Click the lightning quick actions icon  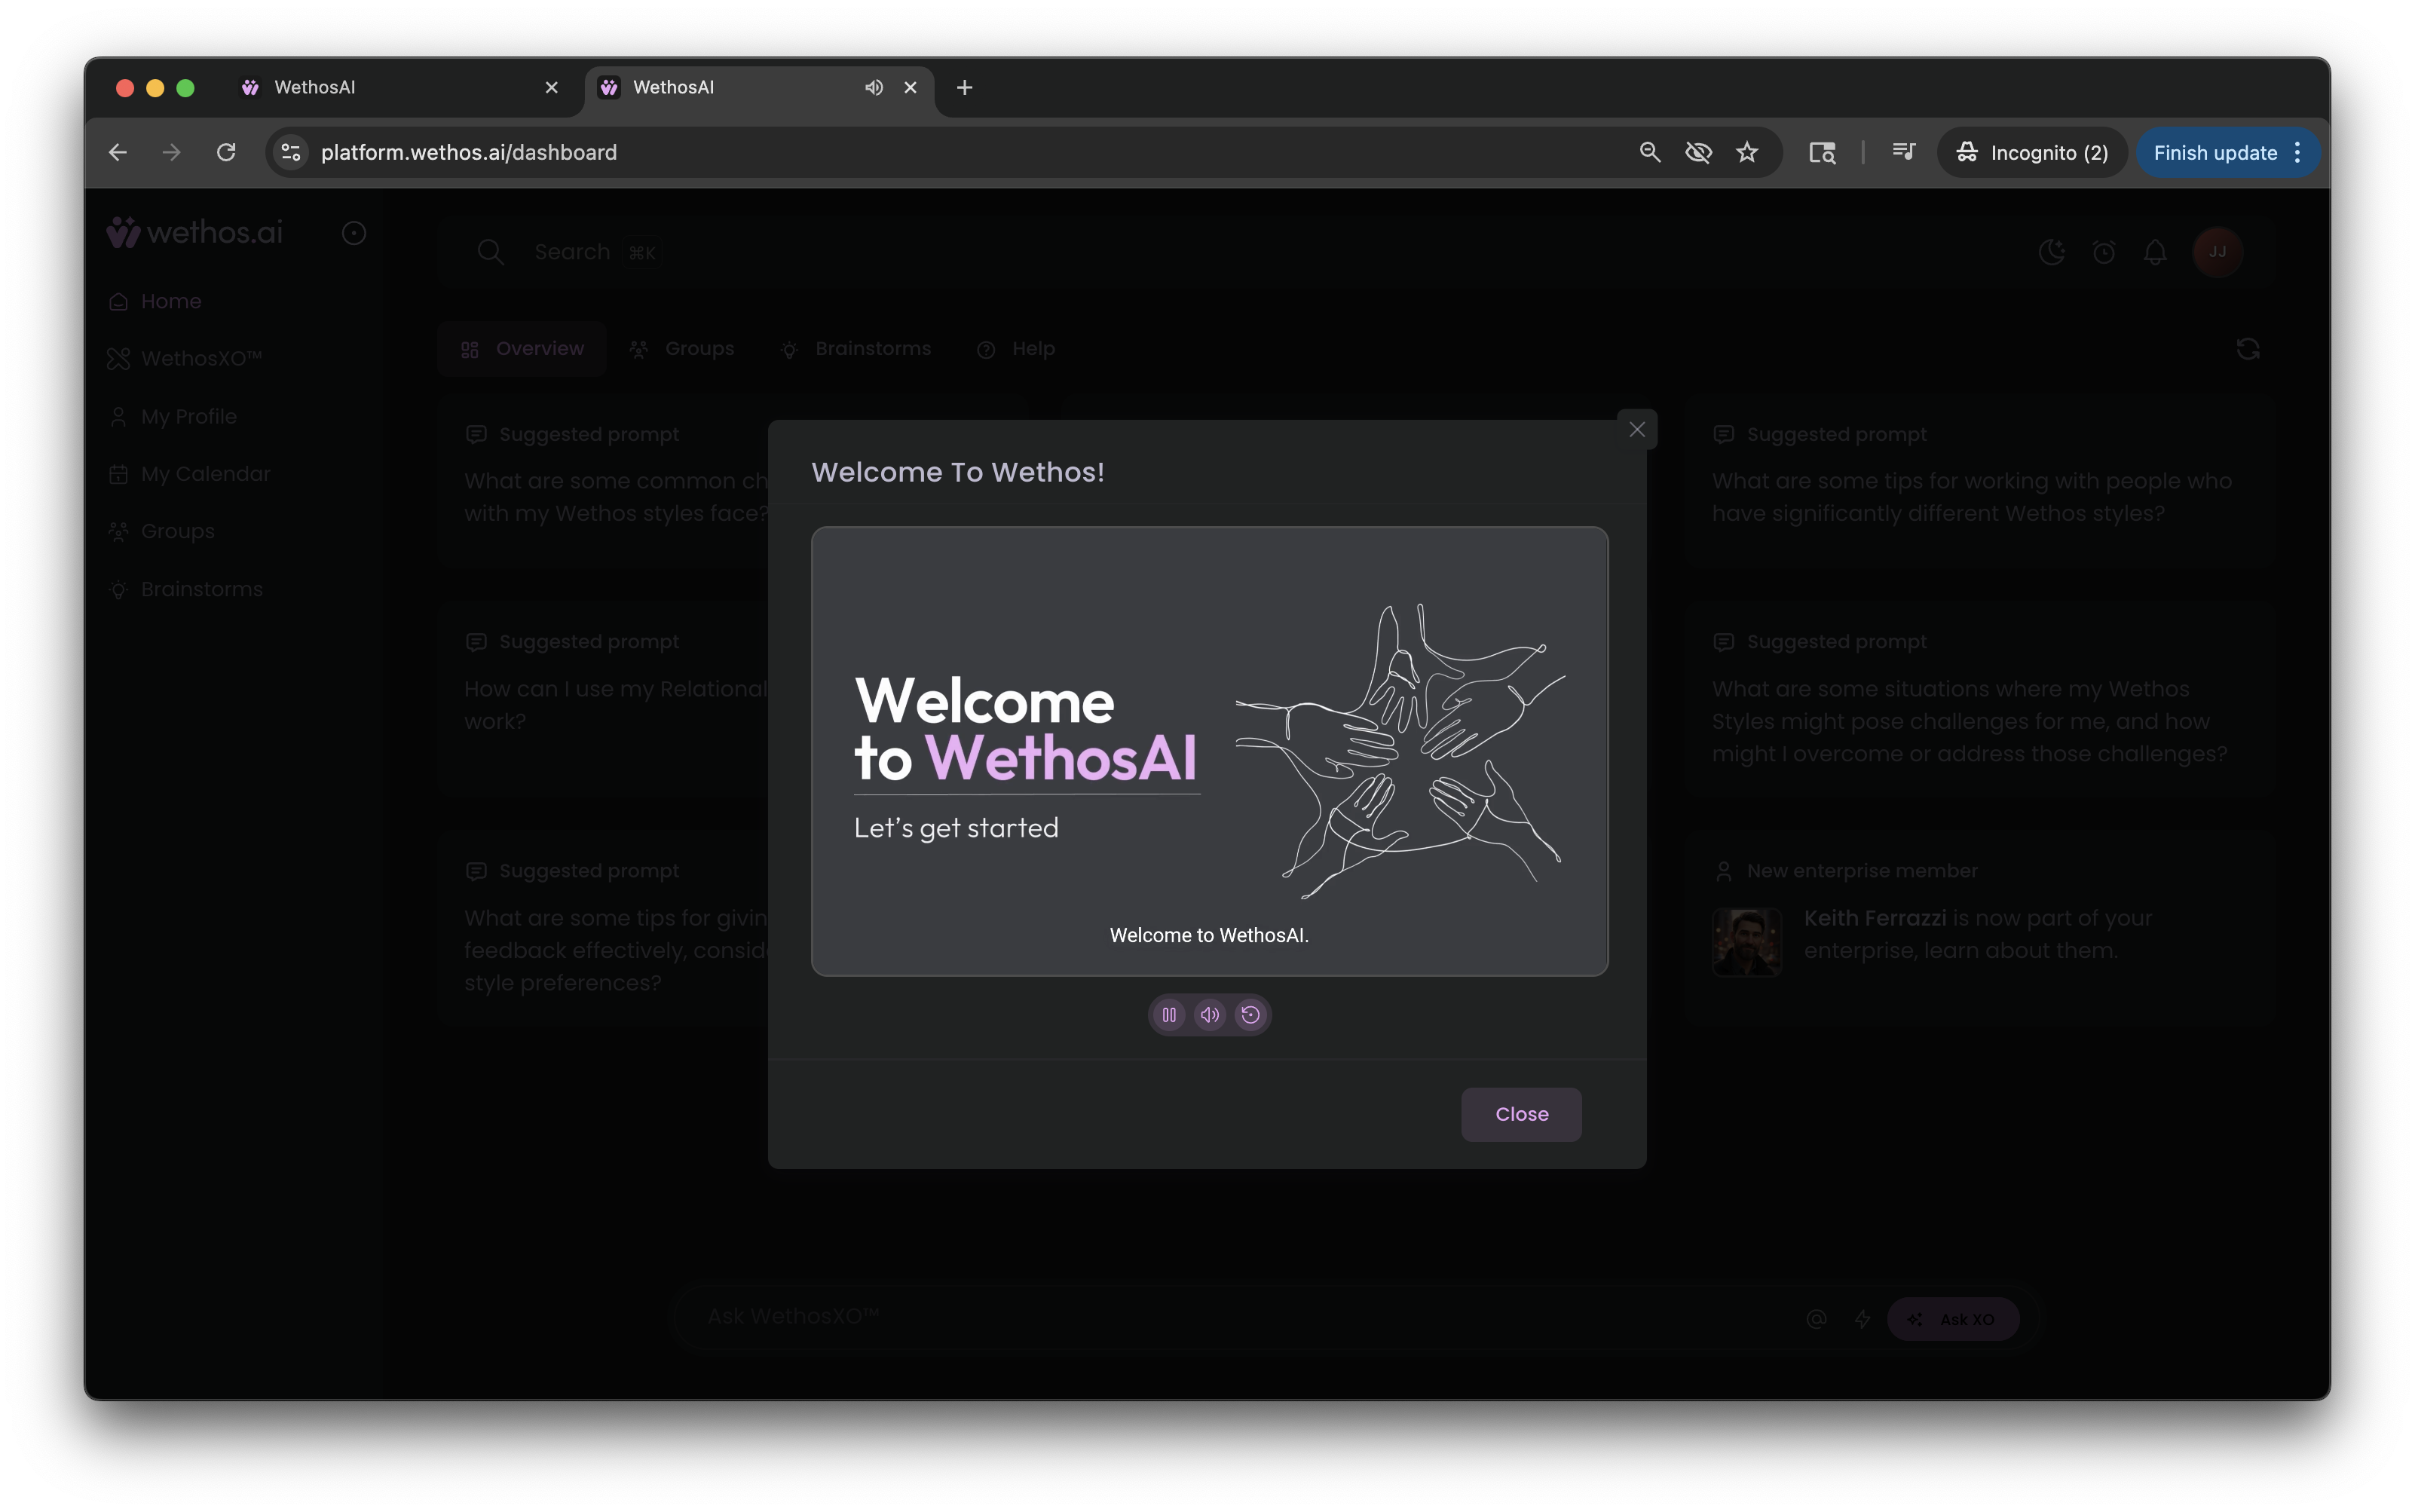pos(1862,1319)
